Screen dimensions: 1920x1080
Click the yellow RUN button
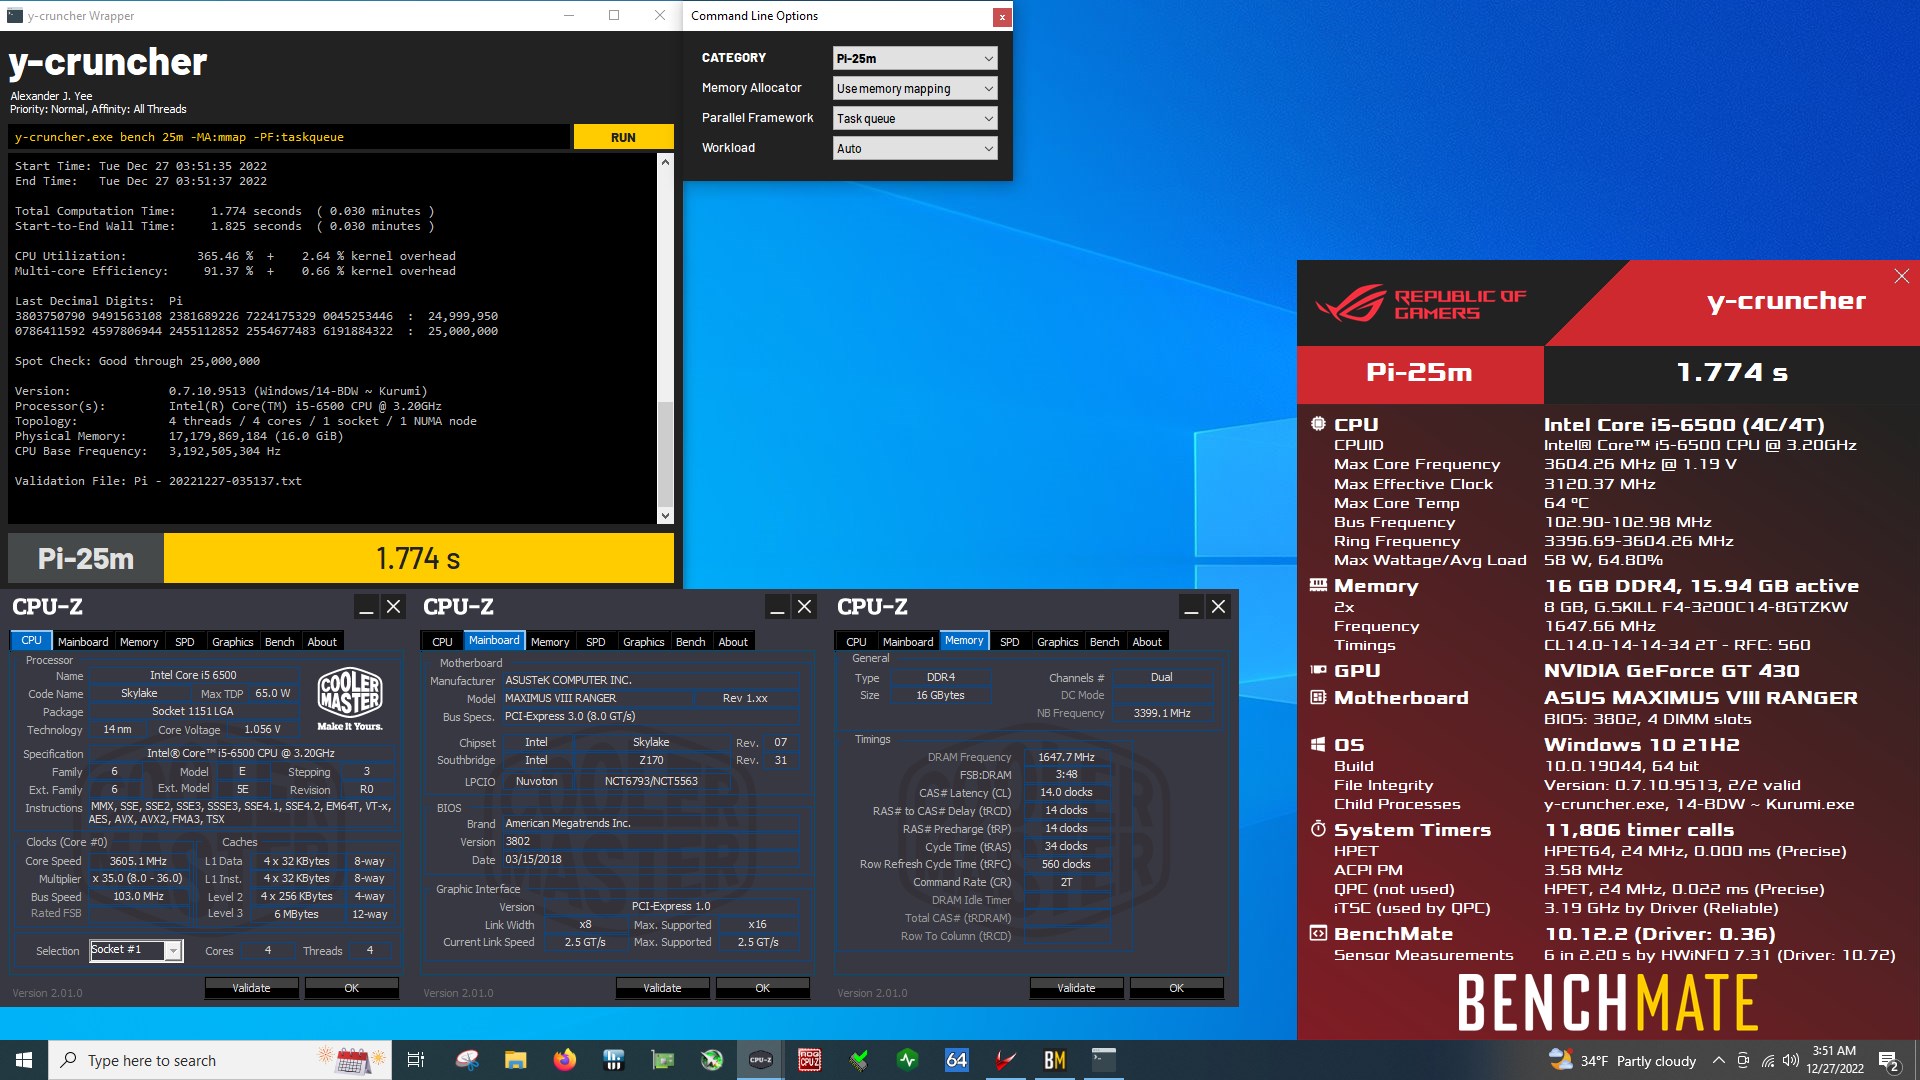(623, 137)
